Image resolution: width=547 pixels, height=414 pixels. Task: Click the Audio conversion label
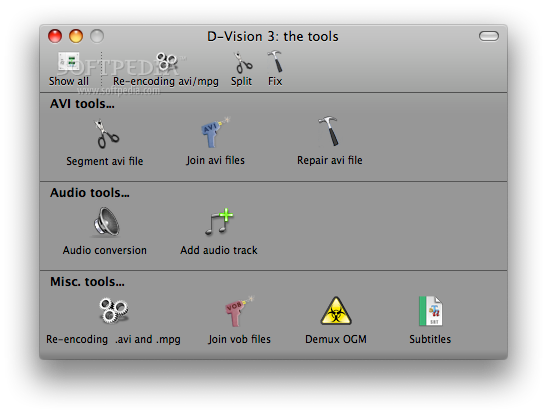point(105,250)
